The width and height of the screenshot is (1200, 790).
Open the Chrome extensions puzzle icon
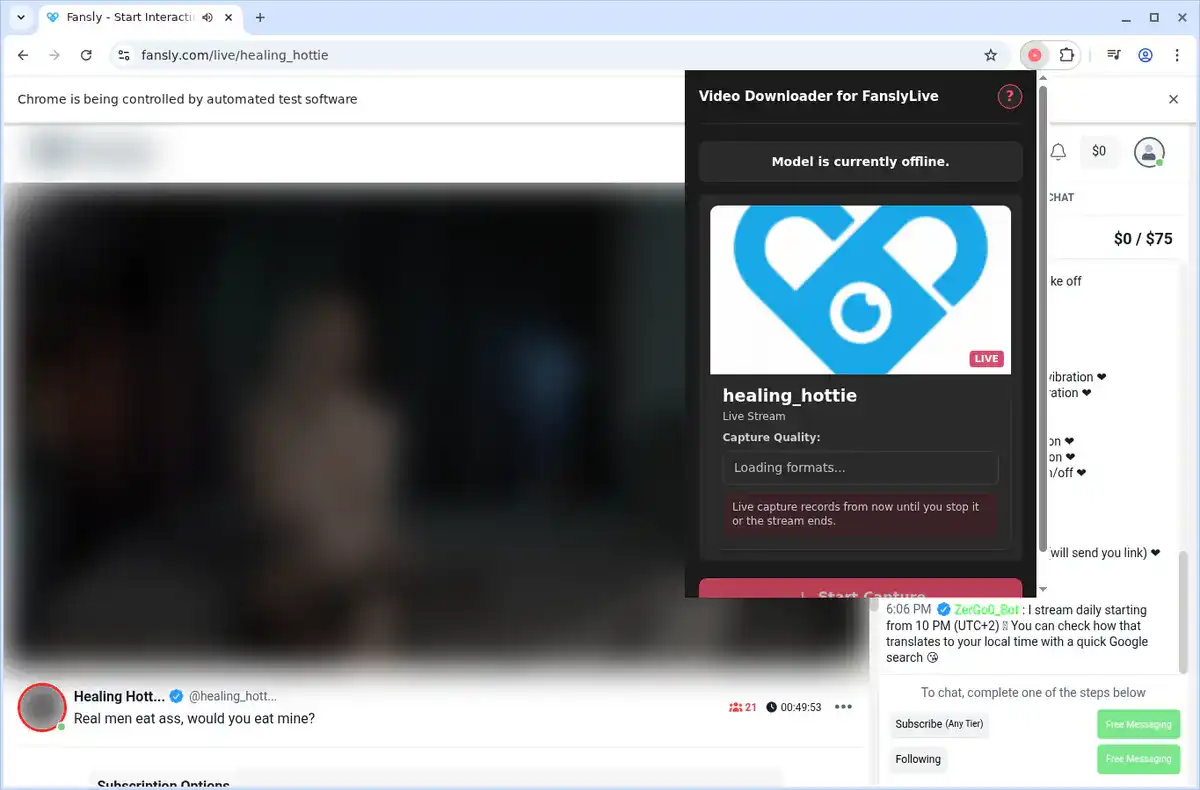[1067, 55]
